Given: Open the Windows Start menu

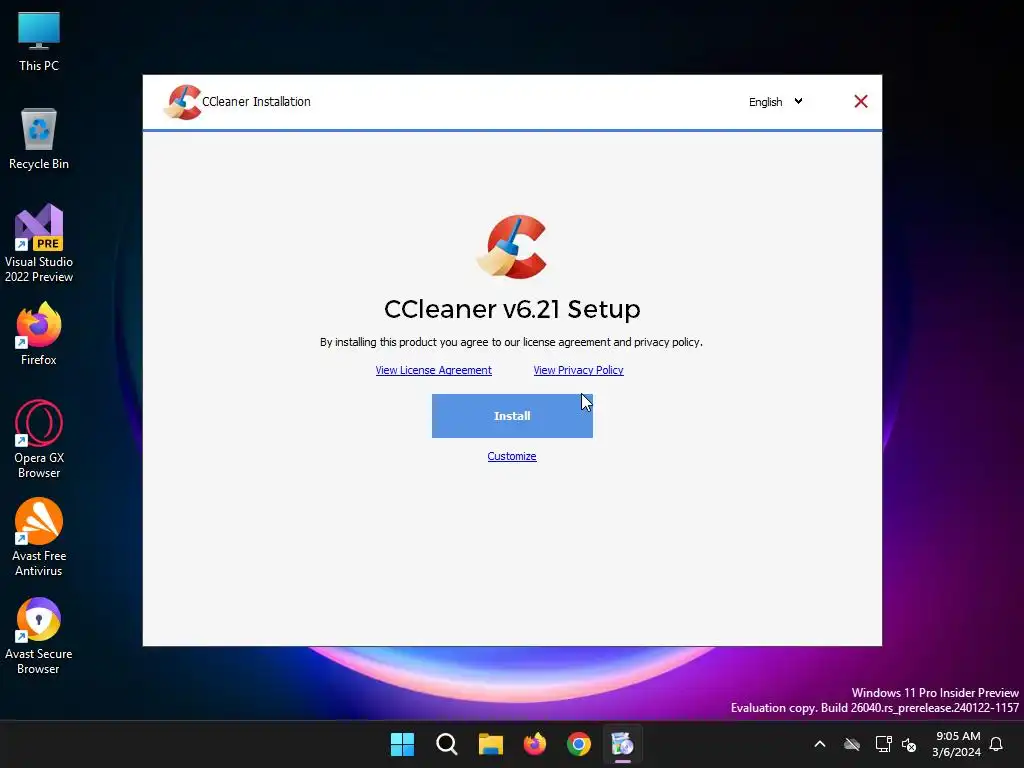Looking at the screenshot, I should click(402, 744).
